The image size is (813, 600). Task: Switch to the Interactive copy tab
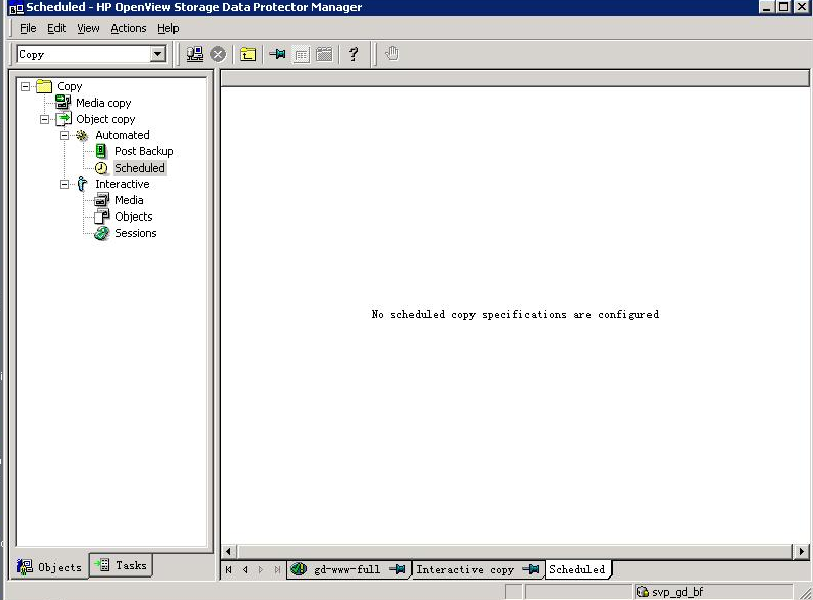[x=478, y=569]
